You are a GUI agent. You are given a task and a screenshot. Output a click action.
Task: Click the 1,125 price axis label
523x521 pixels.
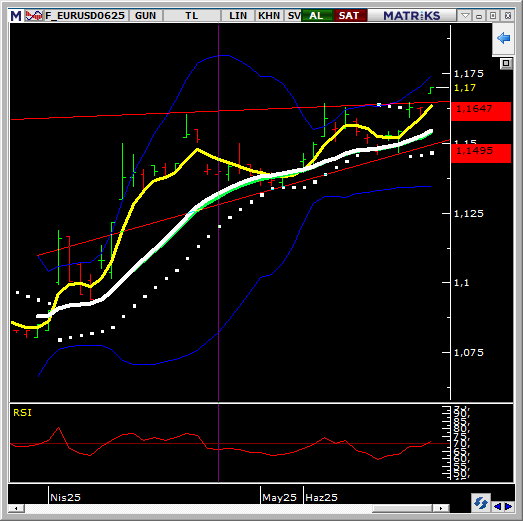point(469,213)
